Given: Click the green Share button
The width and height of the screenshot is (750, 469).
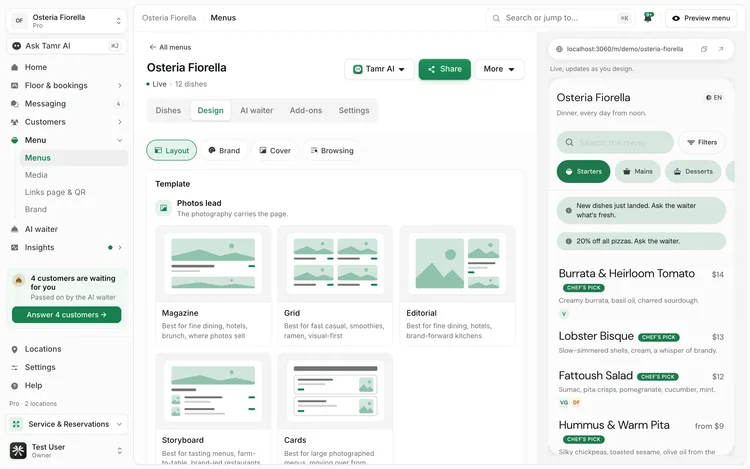Looking at the screenshot, I should (x=445, y=69).
